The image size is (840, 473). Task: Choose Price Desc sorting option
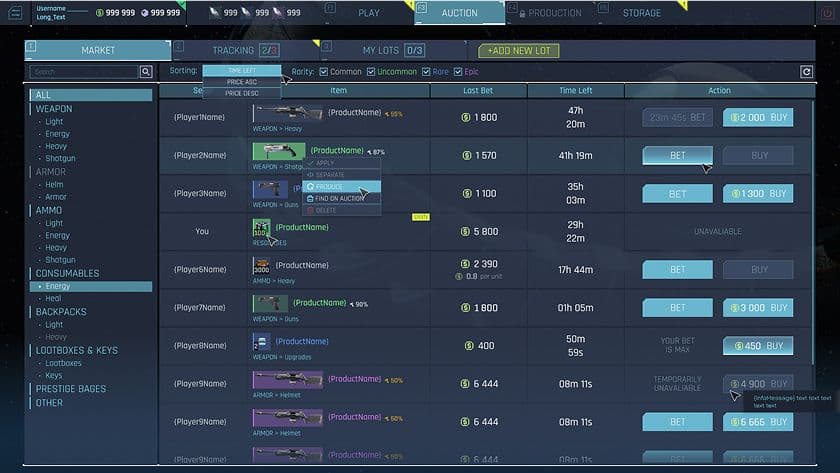241,93
